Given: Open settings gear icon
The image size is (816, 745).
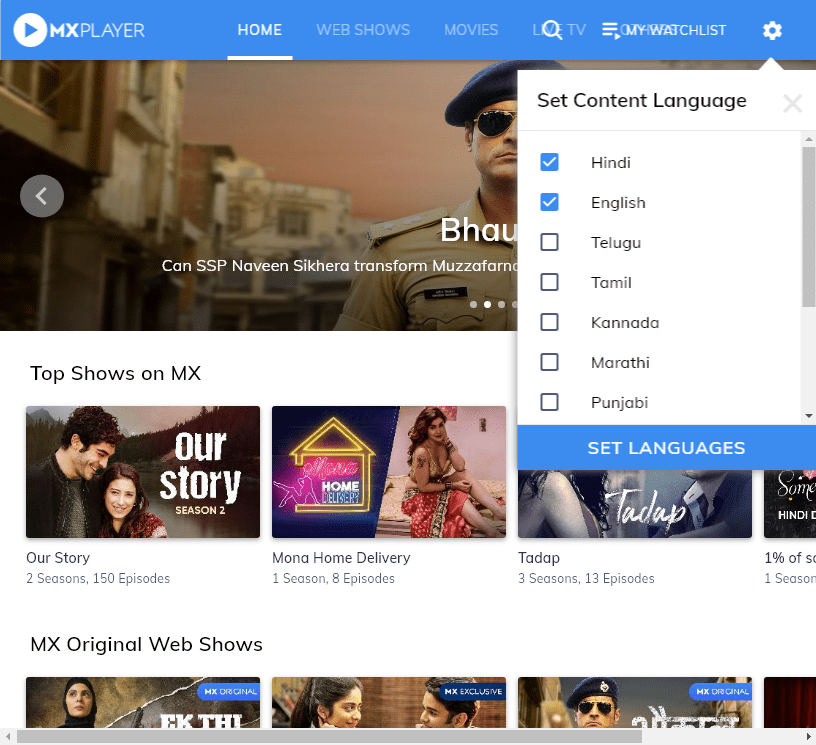Looking at the screenshot, I should 772,30.
